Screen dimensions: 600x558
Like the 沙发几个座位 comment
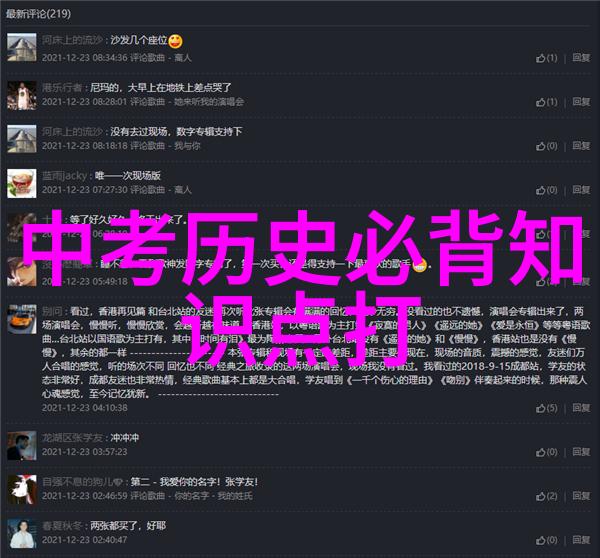pyautogui.click(x=546, y=58)
